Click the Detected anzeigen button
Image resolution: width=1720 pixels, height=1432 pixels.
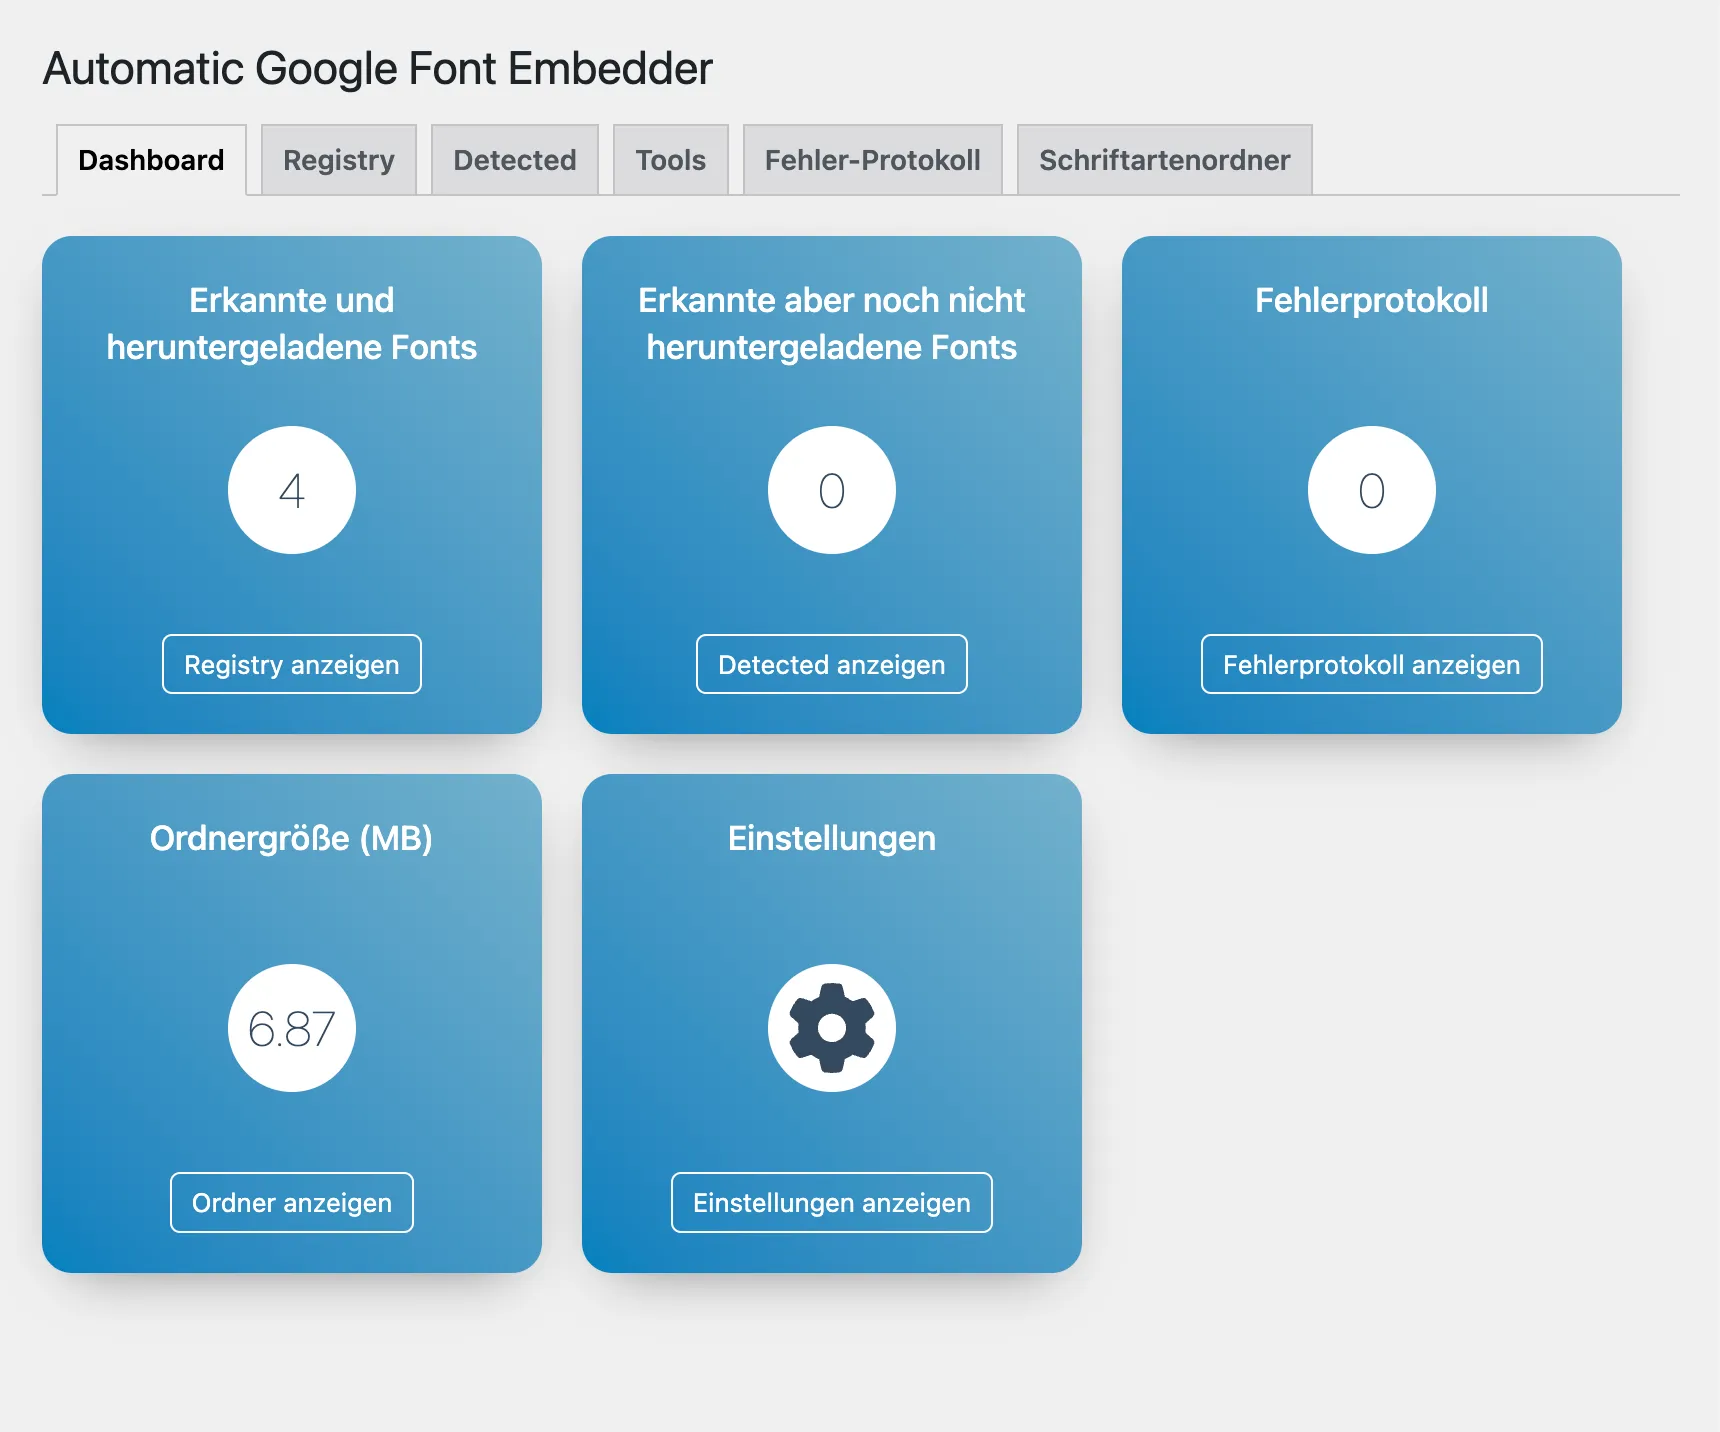(x=832, y=664)
